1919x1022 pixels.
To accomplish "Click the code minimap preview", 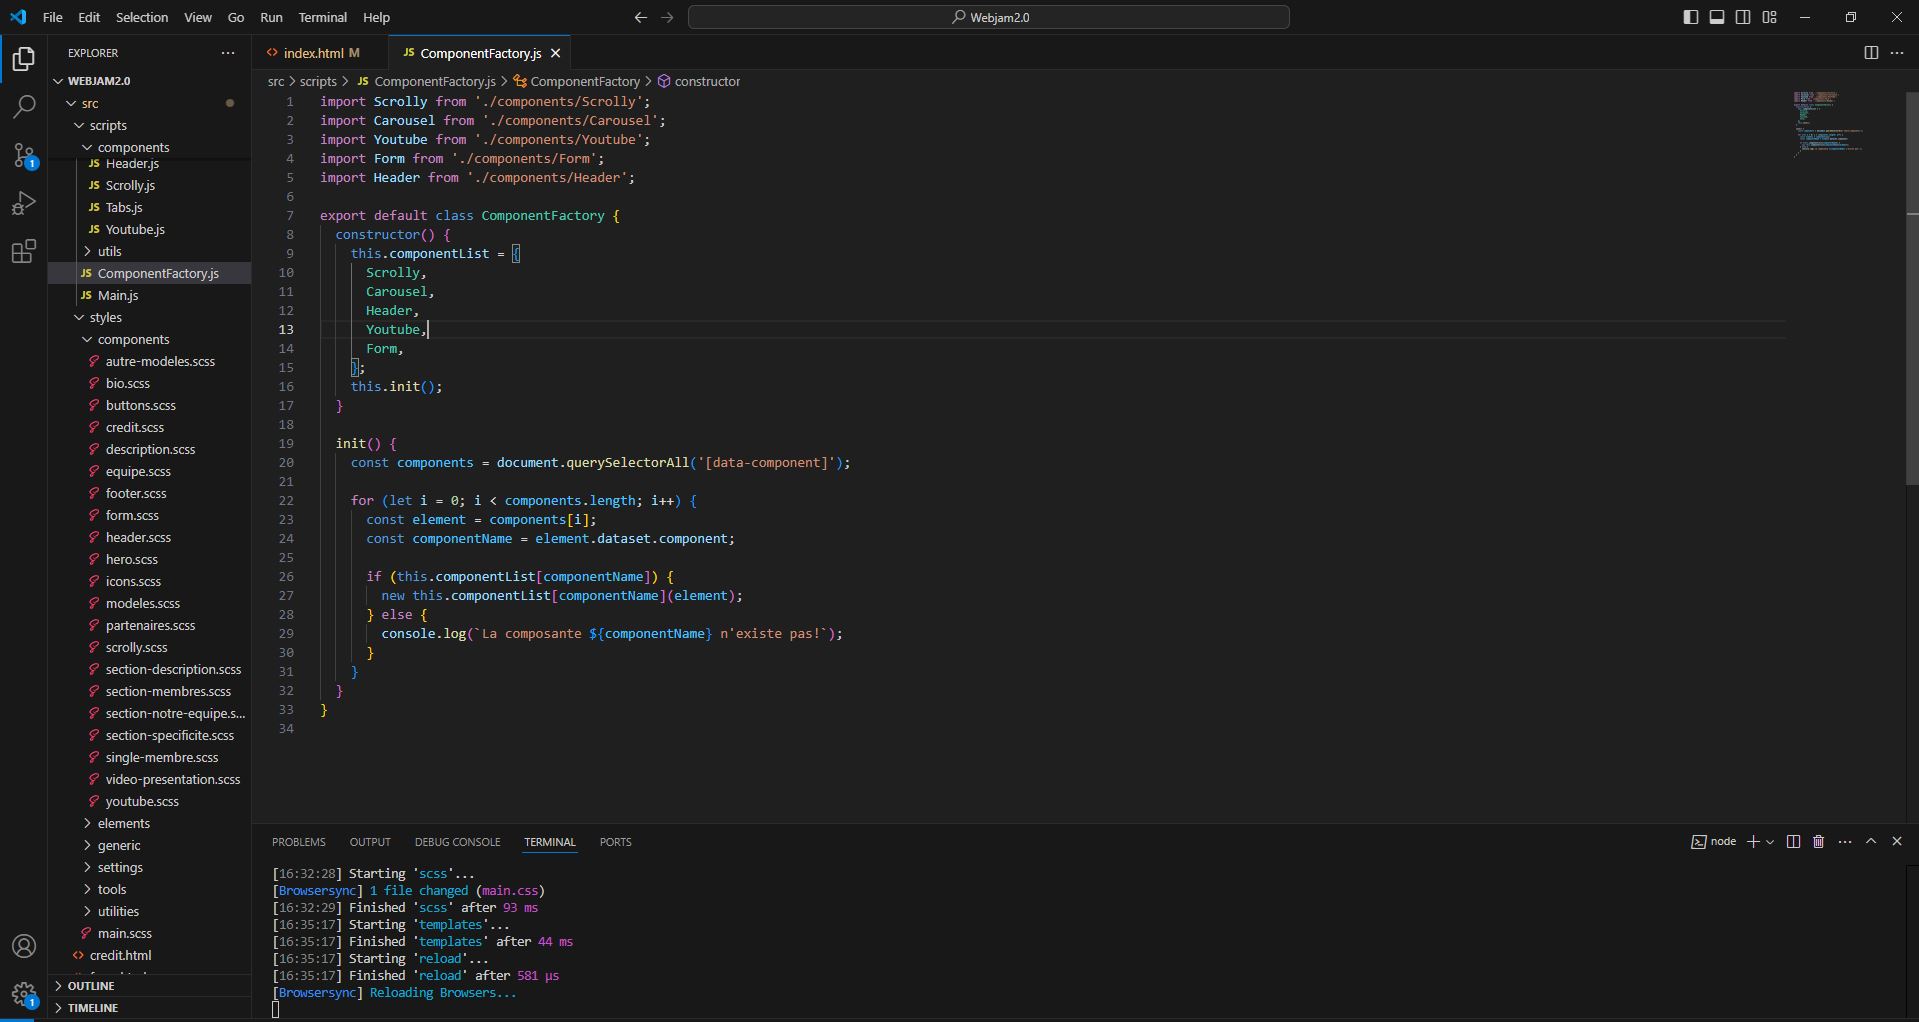I will 1828,124.
